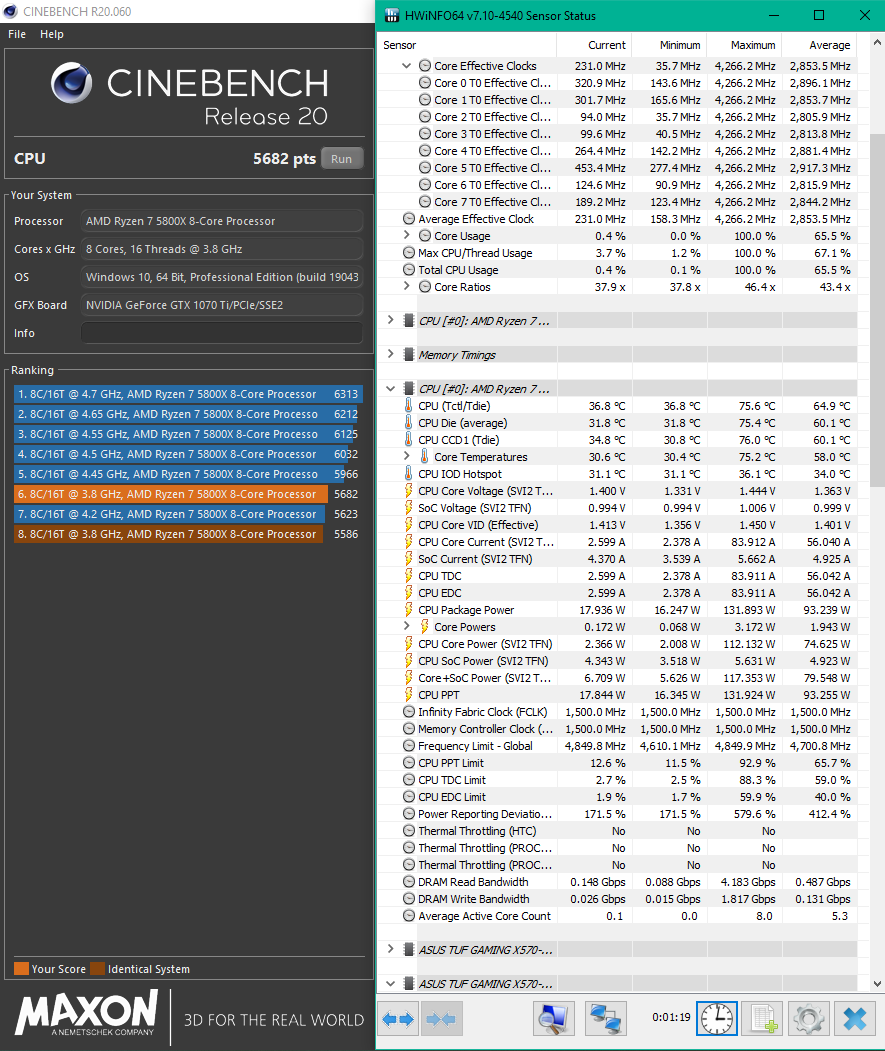Collapse the second ASUS TUF GAMING X570 section
Screen dimensions: 885x1051
pyautogui.click(x=391, y=983)
